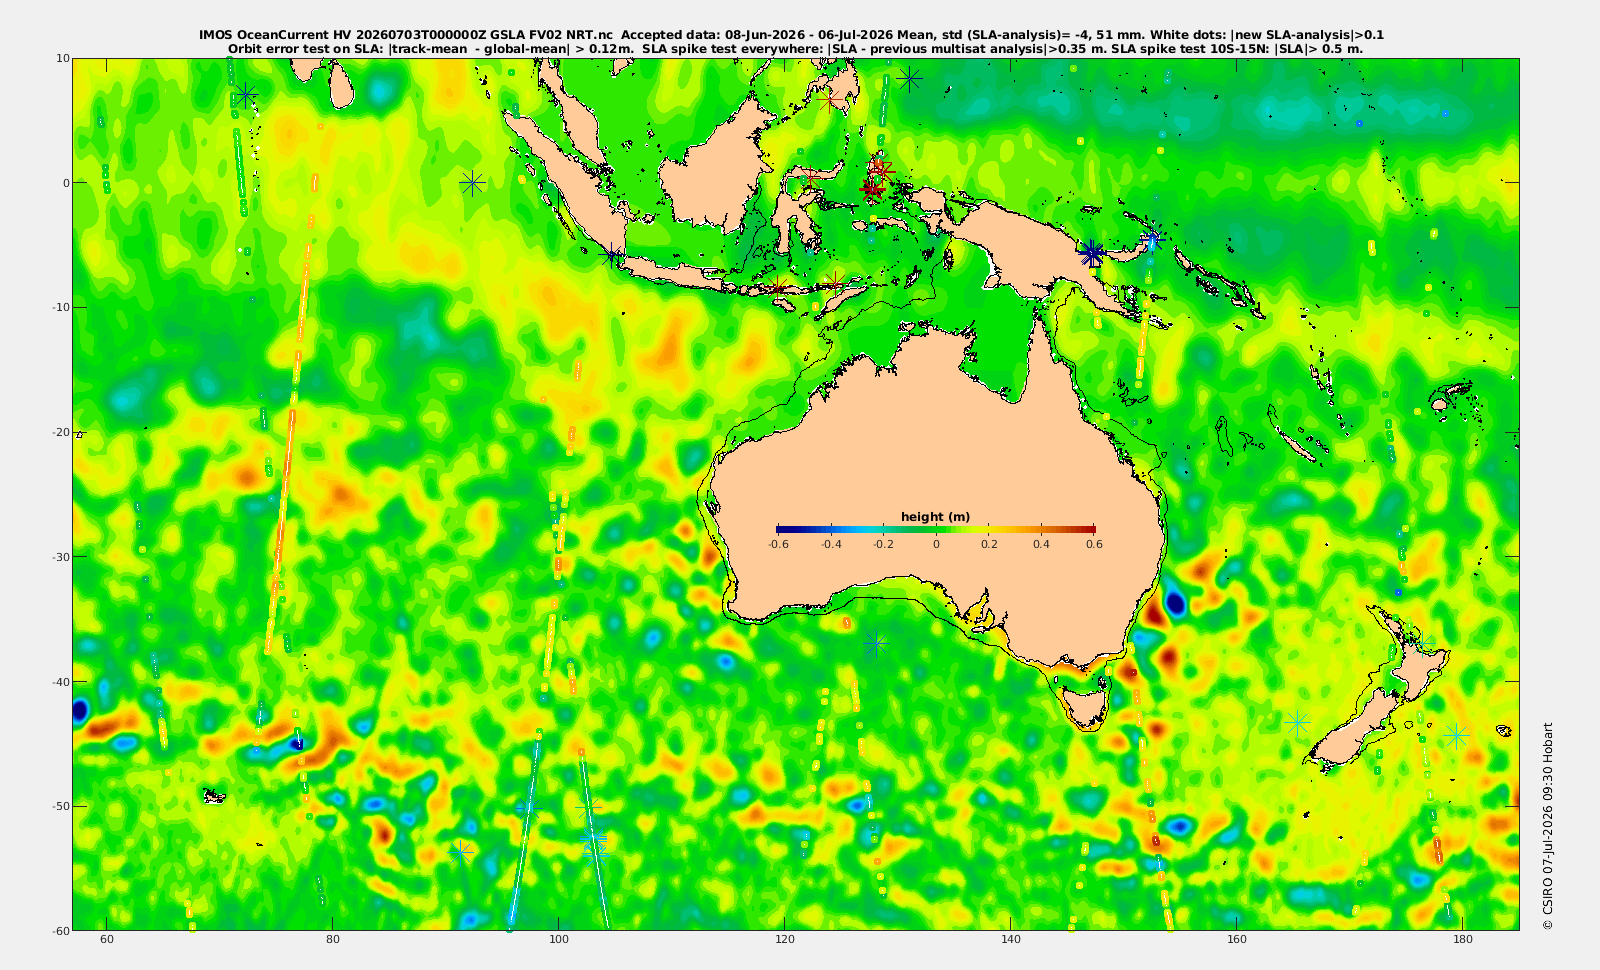Click the blue asterisk marker near 72°E, 7°N

click(x=246, y=96)
